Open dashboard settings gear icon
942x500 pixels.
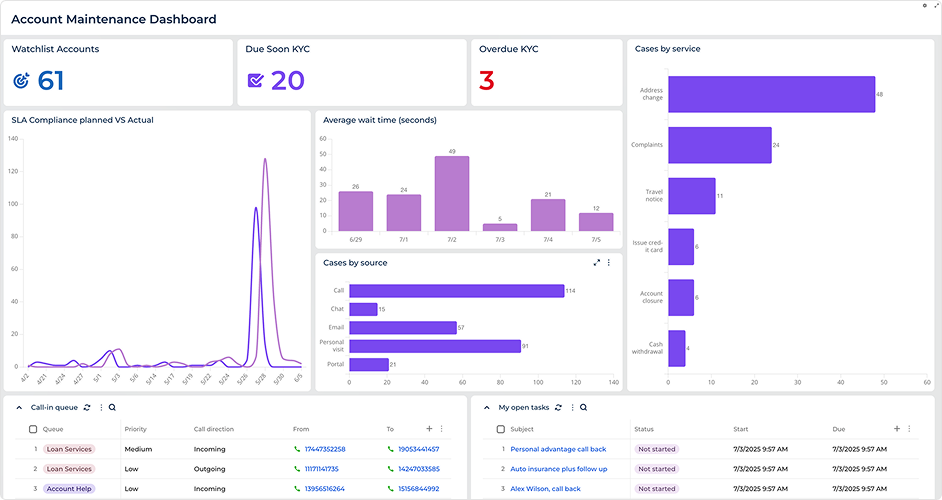(x=924, y=6)
